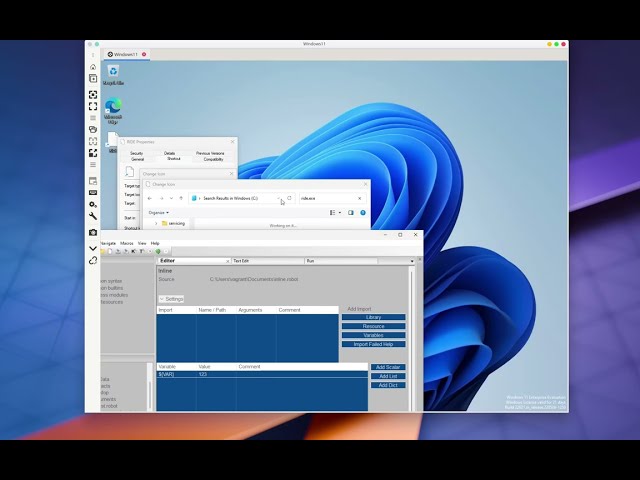Click the ride.exe search field

(328, 198)
